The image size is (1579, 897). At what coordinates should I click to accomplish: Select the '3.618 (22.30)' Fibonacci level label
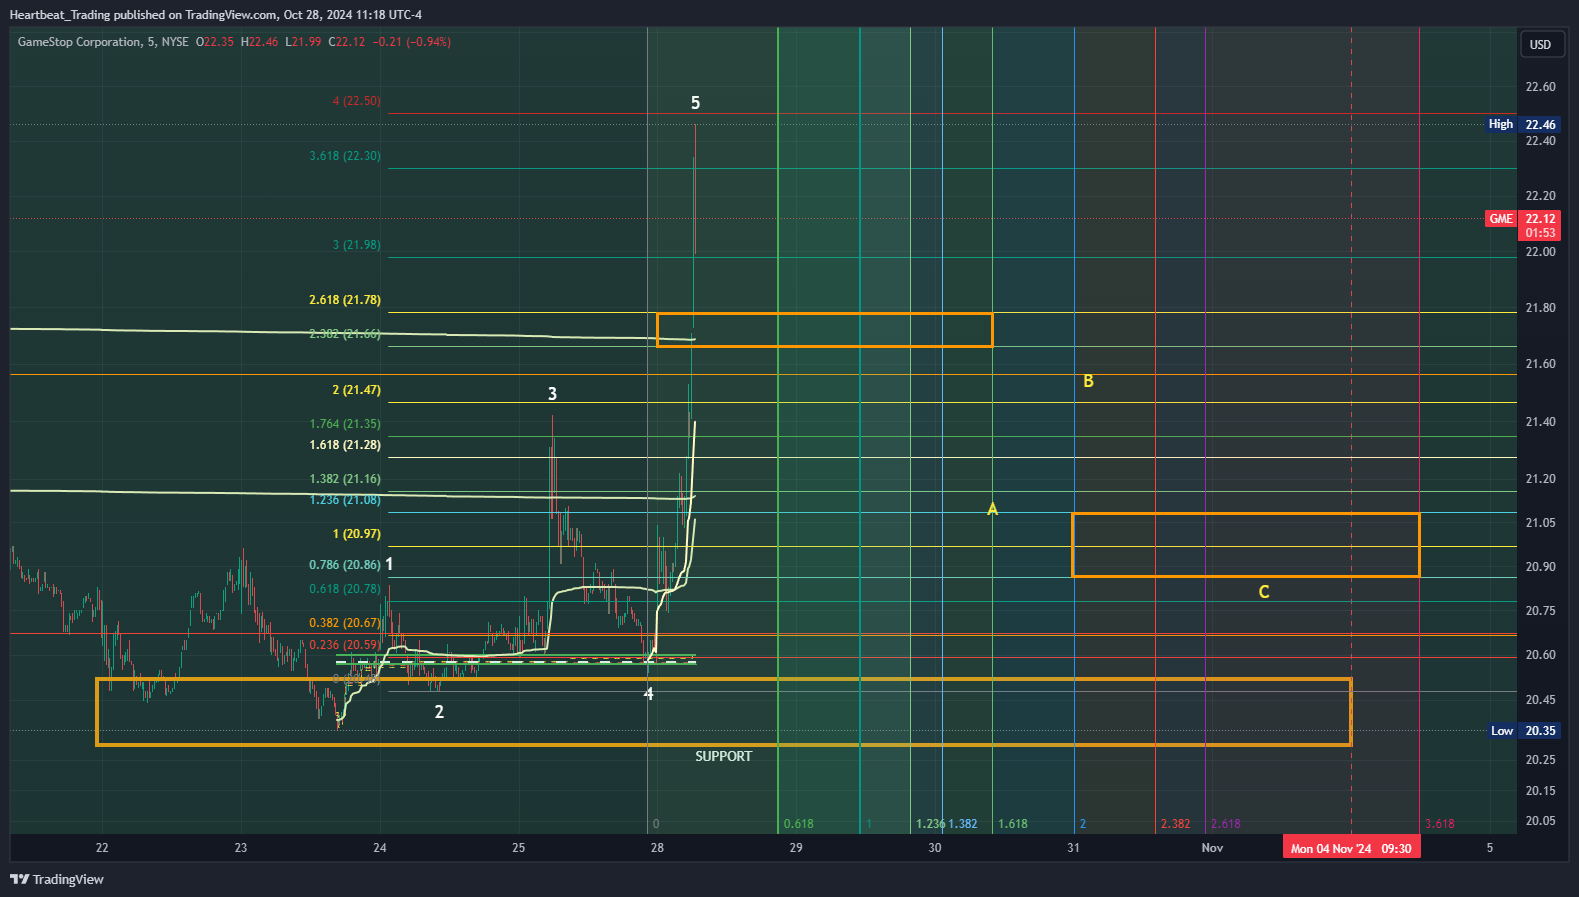point(345,156)
